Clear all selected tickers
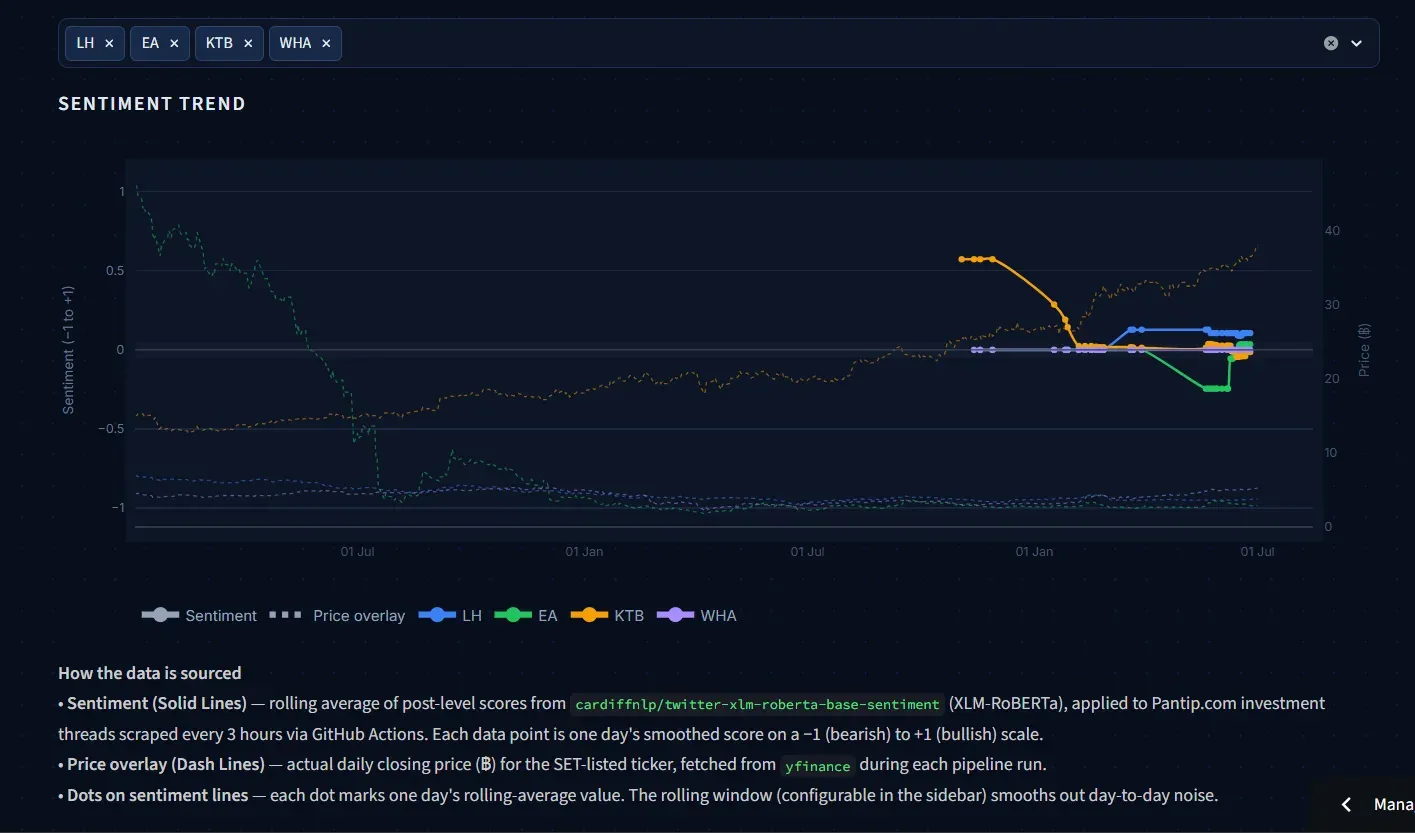Screen dimensions: 1415x833 (x=1331, y=43)
